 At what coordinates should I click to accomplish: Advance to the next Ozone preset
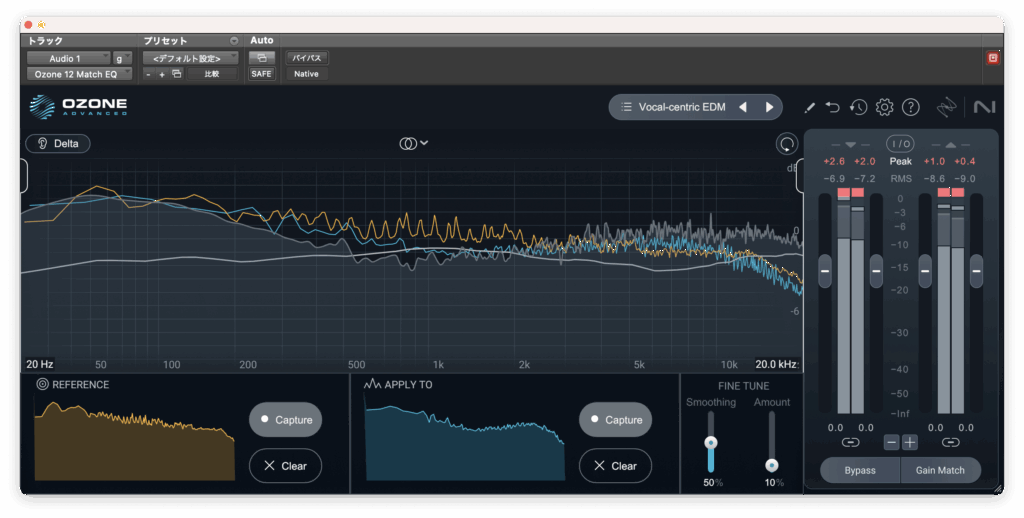(769, 107)
